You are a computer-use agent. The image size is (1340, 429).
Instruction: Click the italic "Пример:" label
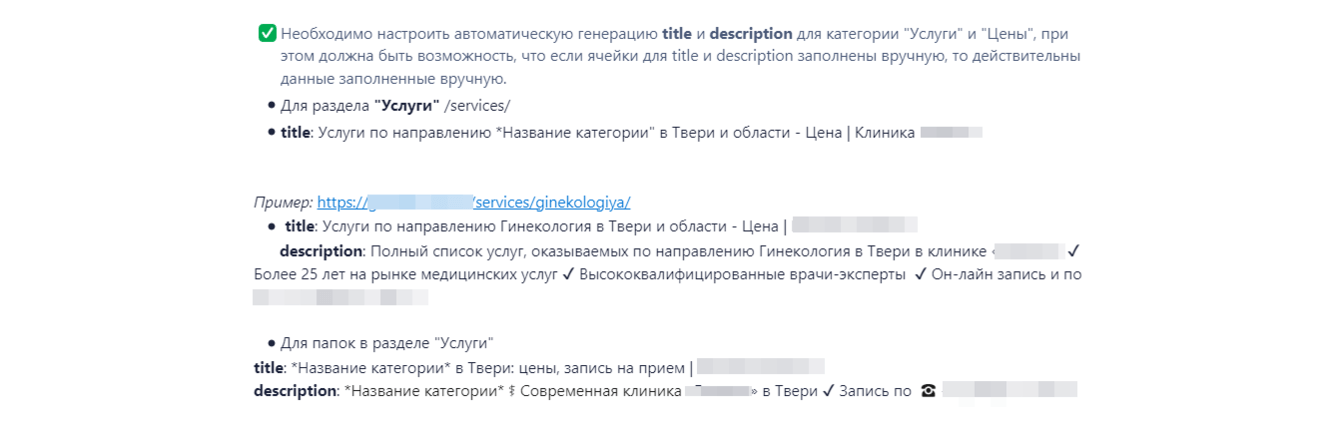pyautogui.click(x=283, y=201)
